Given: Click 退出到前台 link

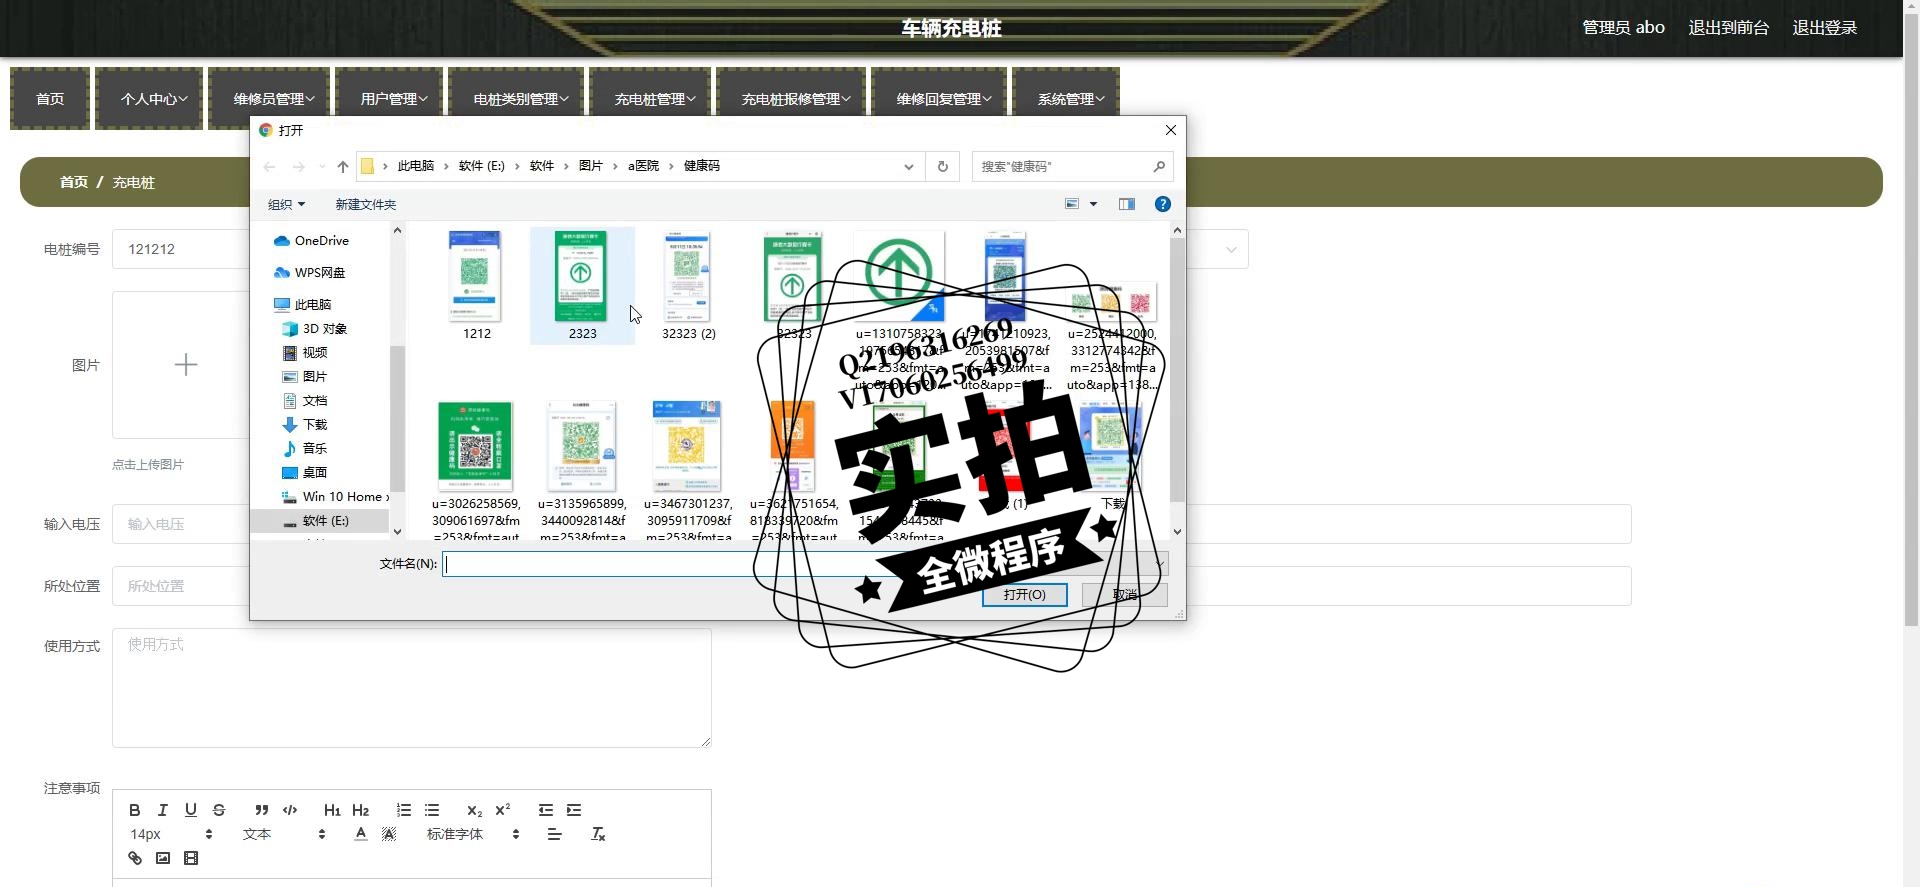Looking at the screenshot, I should (1728, 28).
